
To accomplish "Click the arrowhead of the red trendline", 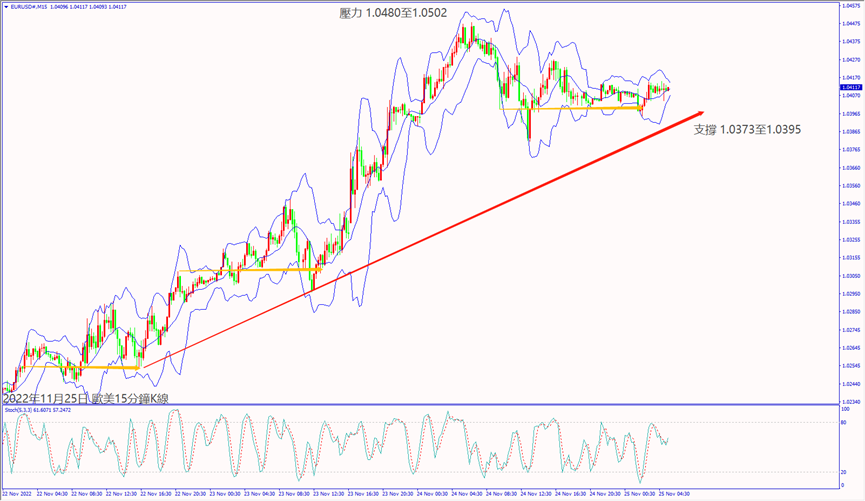I will pyautogui.click(x=699, y=114).
